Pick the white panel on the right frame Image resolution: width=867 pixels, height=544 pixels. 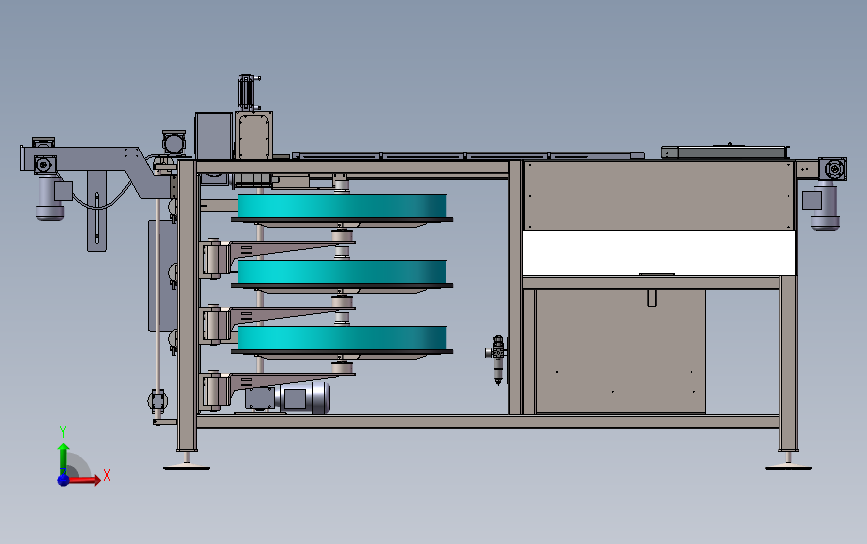coord(659,253)
